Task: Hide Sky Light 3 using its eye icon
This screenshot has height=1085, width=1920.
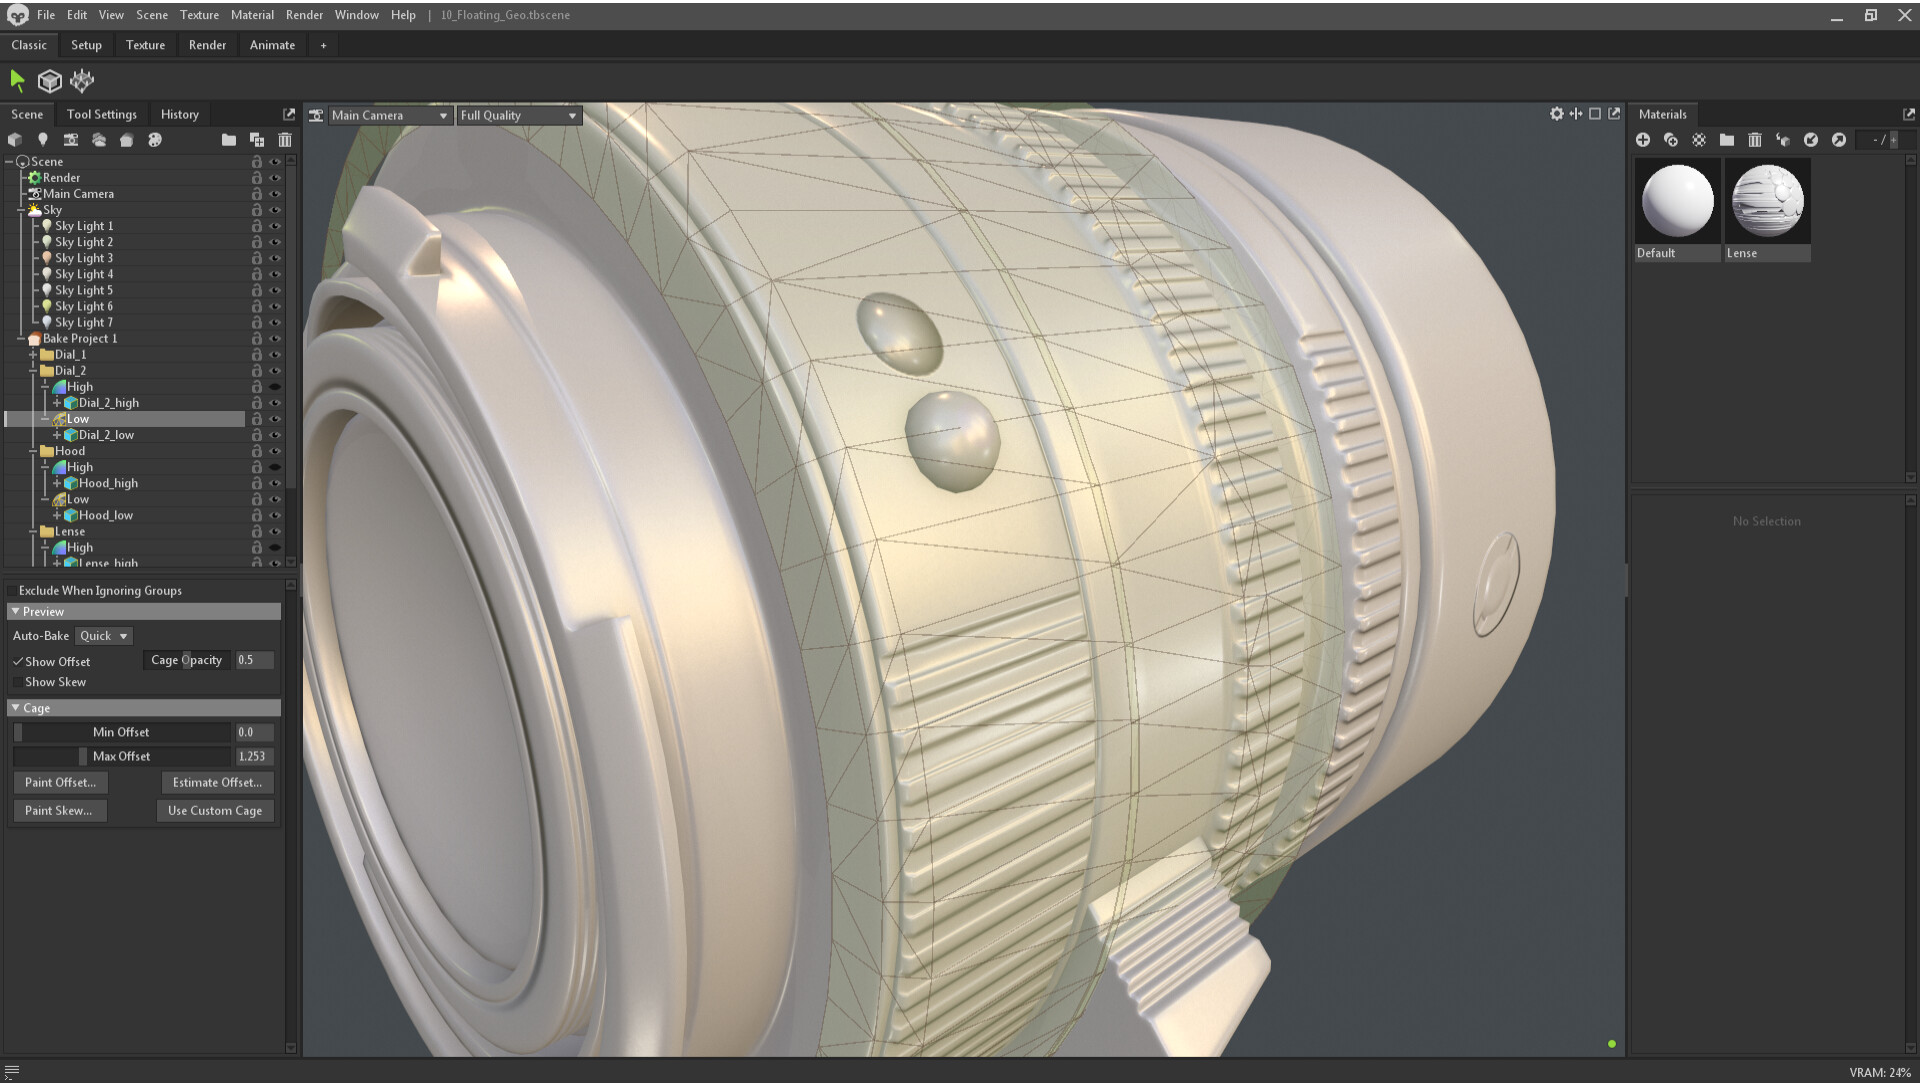Action: [275, 258]
